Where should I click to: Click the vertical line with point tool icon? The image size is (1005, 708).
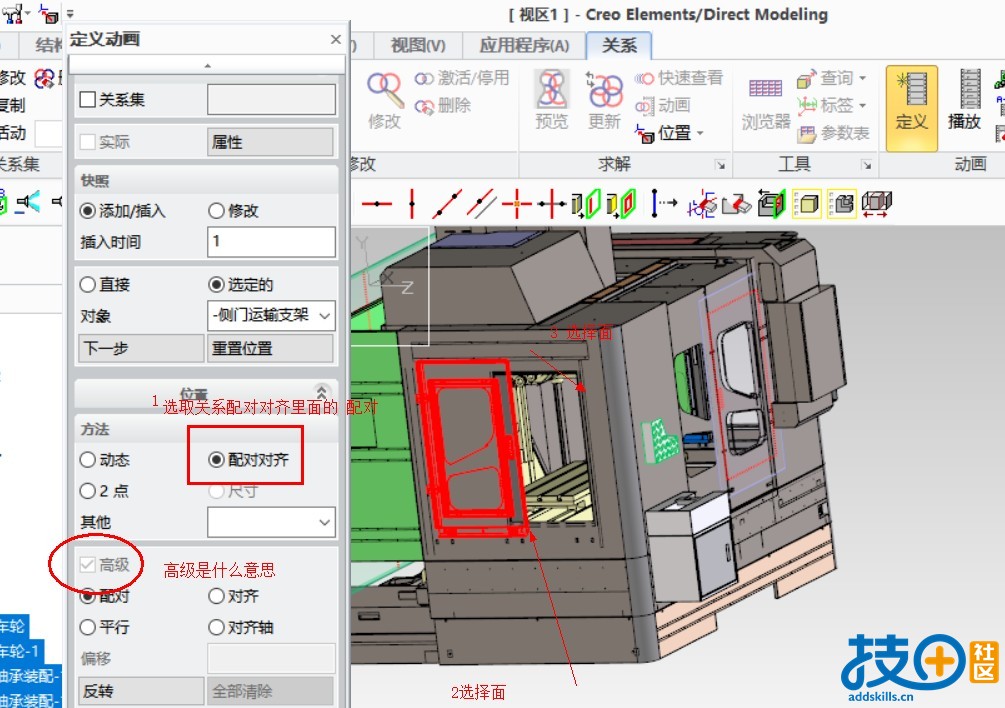pyautogui.click(x=412, y=204)
